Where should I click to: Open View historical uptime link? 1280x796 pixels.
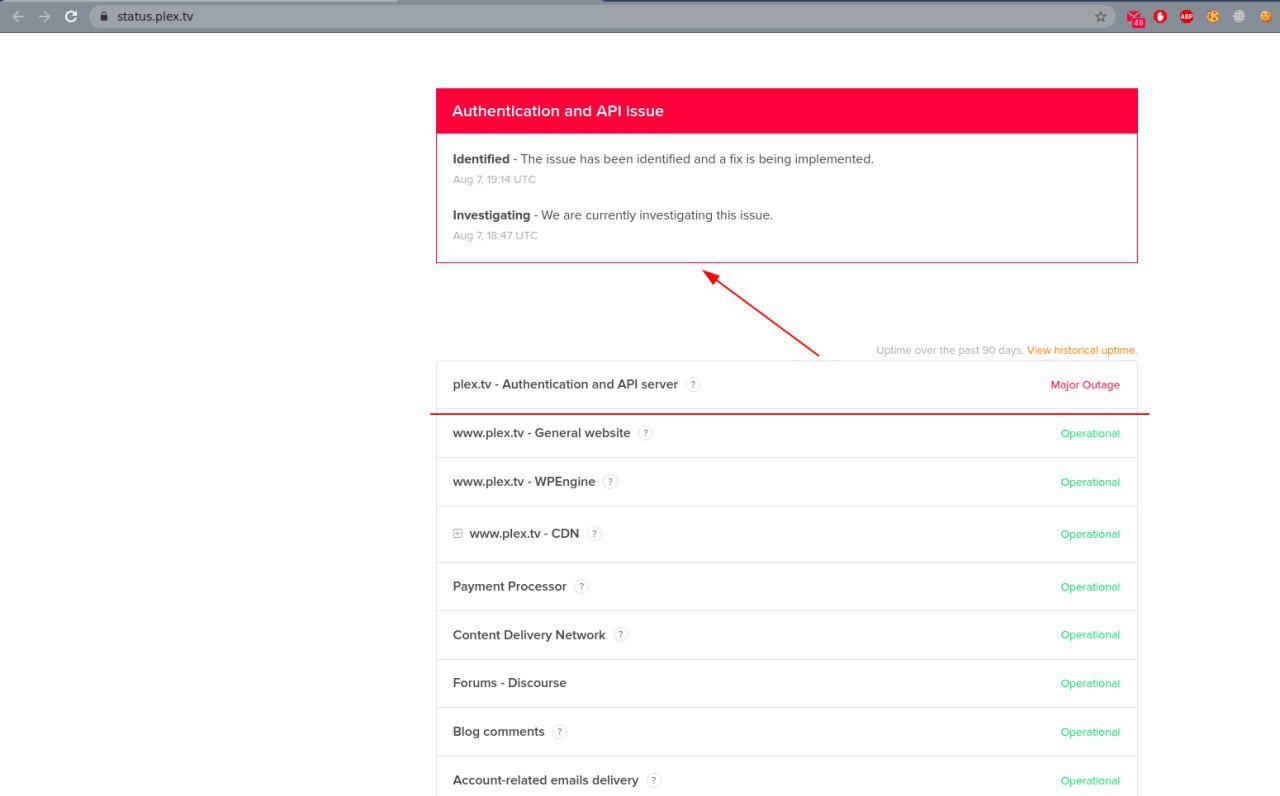tap(1082, 351)
